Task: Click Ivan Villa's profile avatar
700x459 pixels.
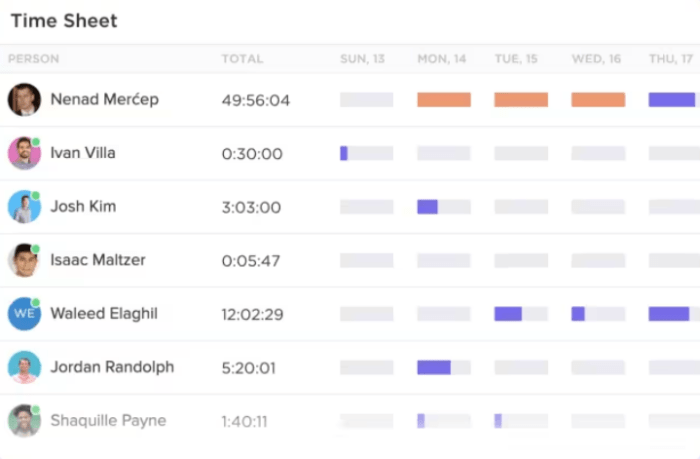Action: point(24,153)
